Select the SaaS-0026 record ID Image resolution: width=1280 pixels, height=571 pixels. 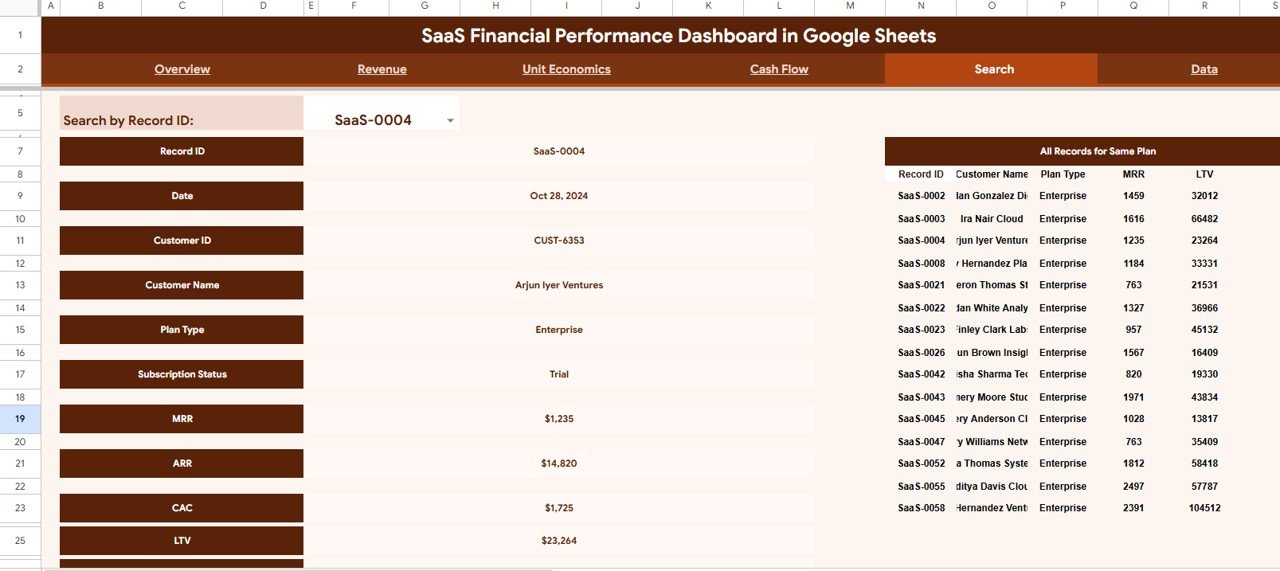click(921, 353)
